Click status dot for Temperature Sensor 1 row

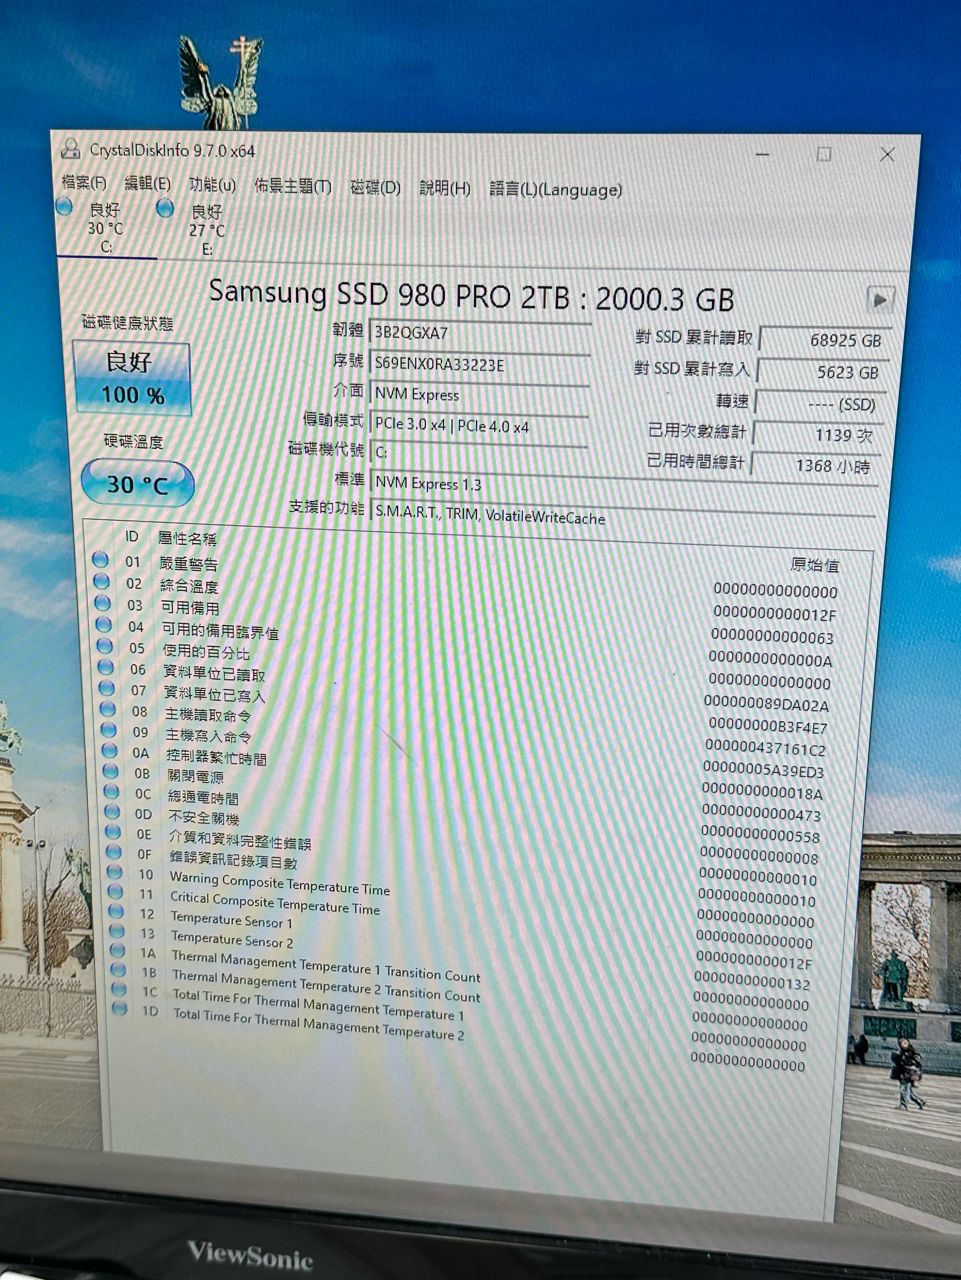[x=116, y=911]
